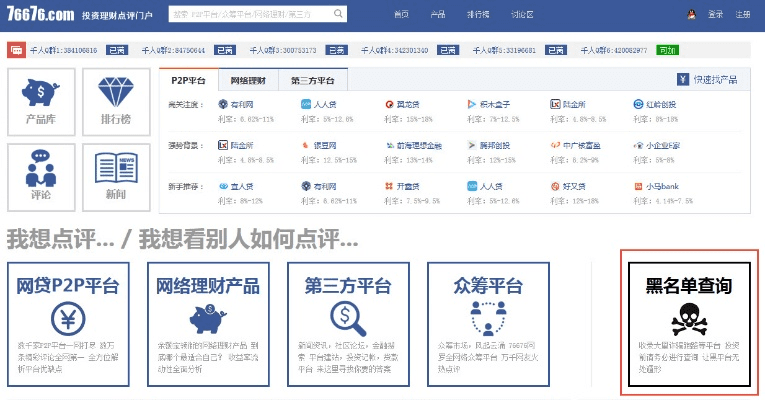Image resolution: width=765 pixels, height=400 pixels.
Task: Click the search magnifier icon
Action: (338, 15)
